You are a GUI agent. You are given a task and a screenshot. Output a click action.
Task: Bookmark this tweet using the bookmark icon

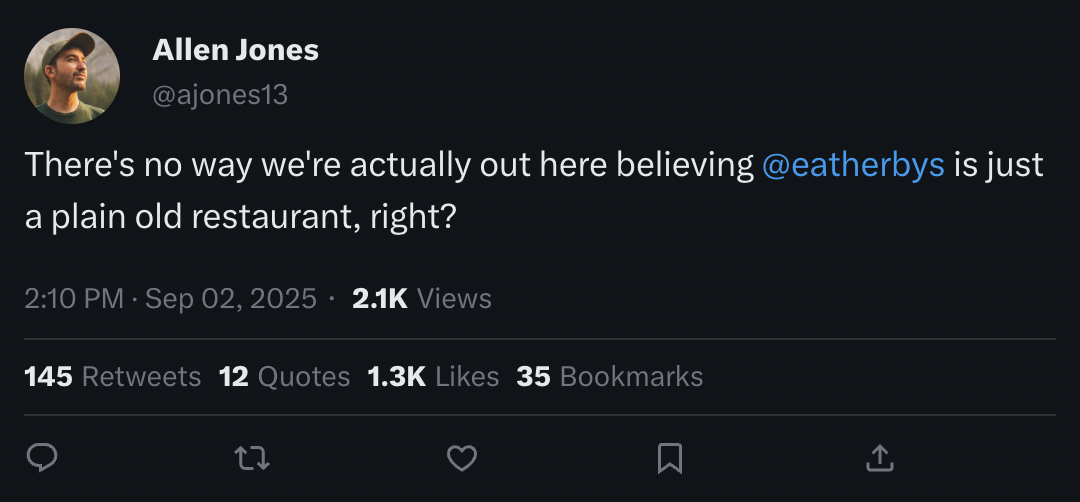click(x=669, y=458)
